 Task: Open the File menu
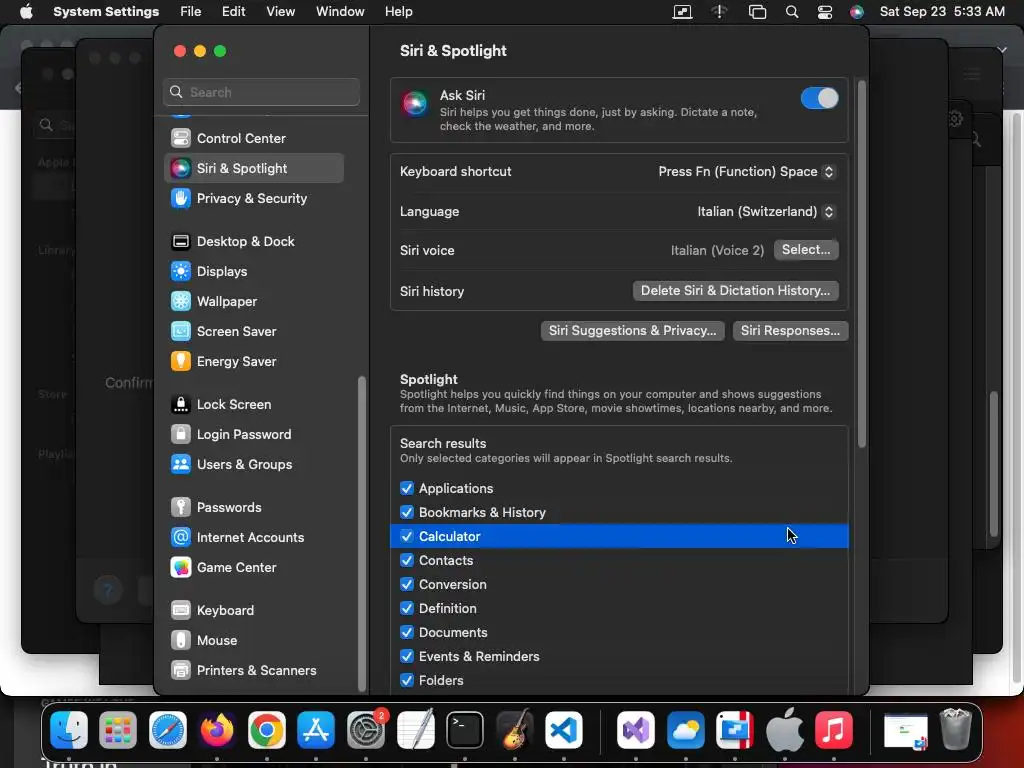[x=191, y=12]
